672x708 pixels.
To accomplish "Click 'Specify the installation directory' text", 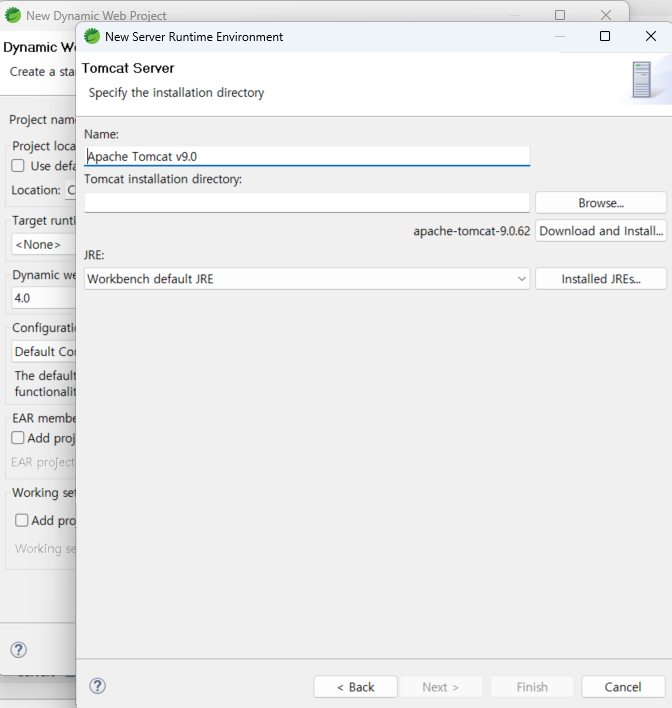I will point(176,93).
